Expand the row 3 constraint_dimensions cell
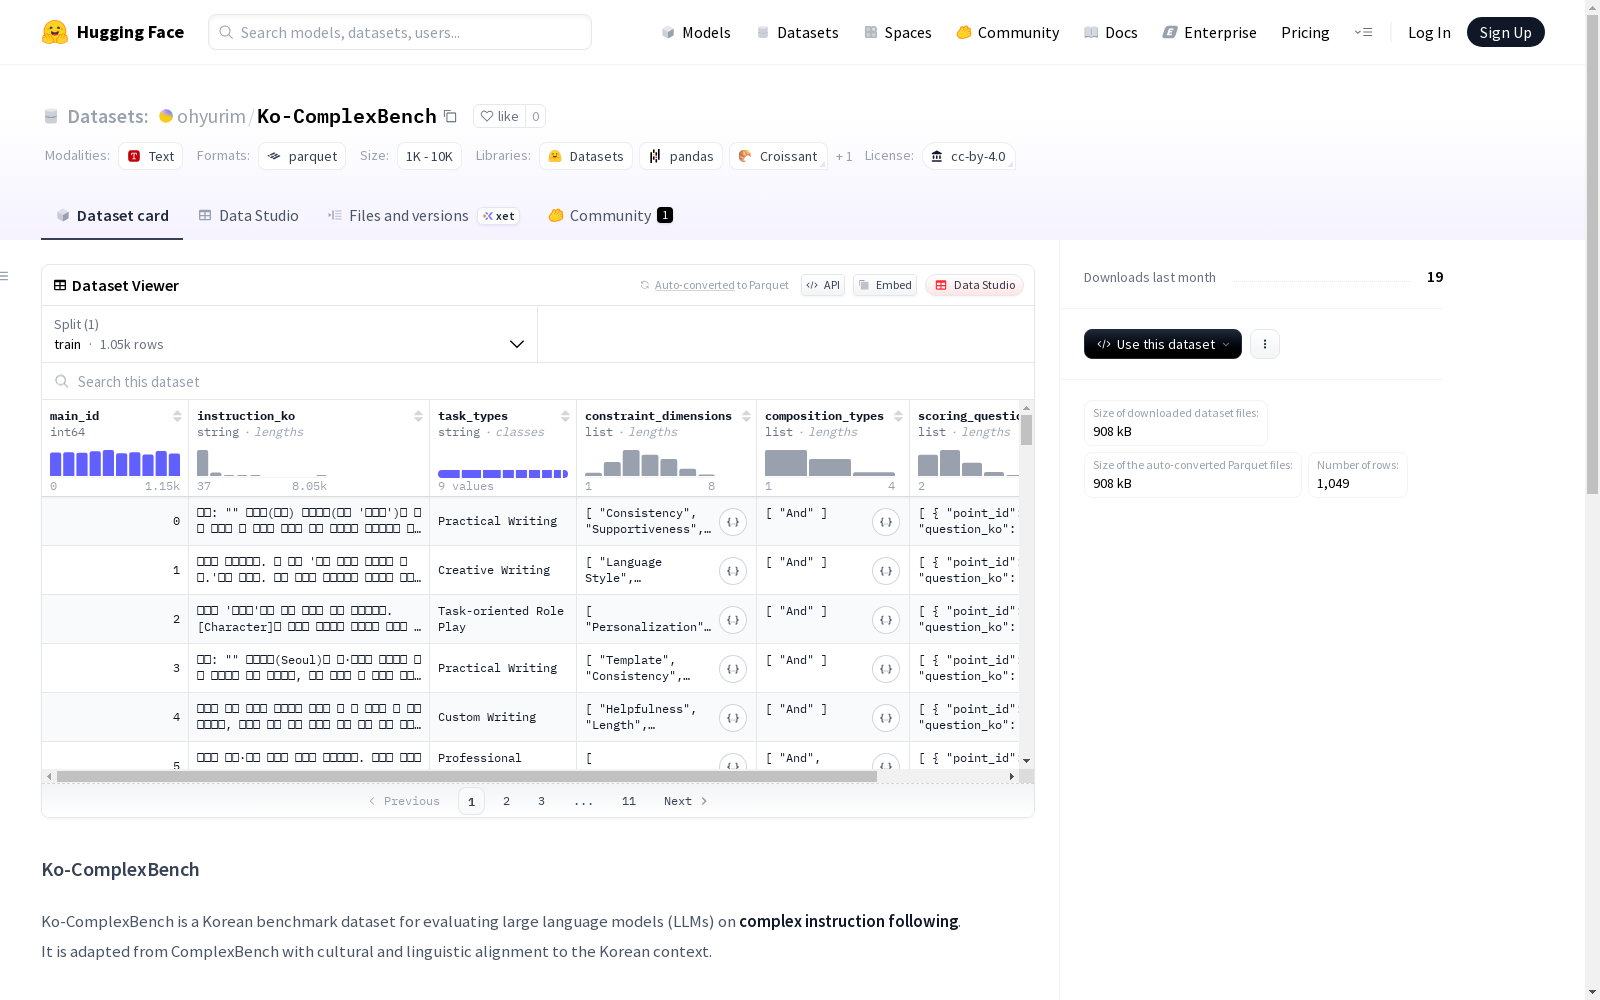1600x1000 pixels. coord(733,669)
